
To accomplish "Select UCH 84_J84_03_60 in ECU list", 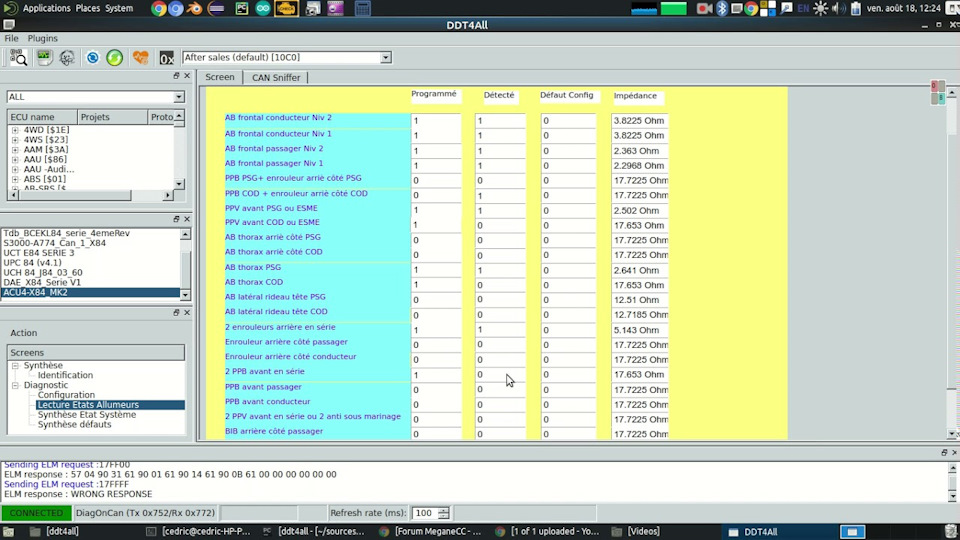I will pyautogui.click(x=43, y=272).
